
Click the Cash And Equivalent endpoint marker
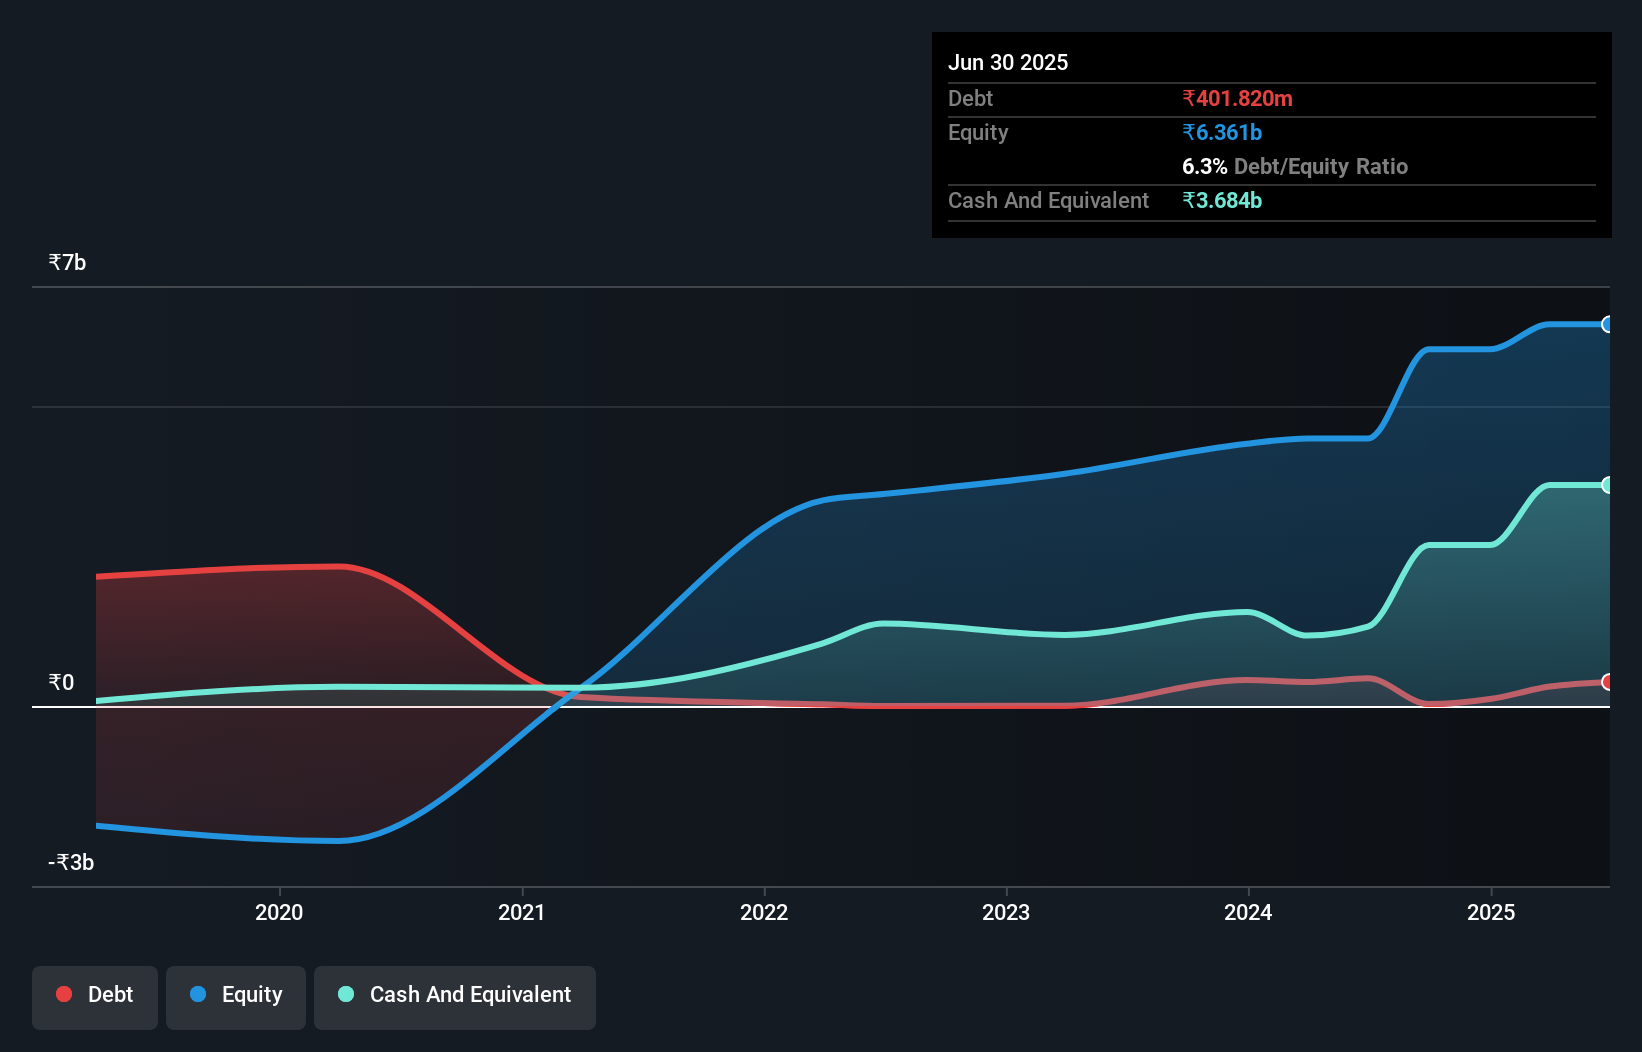(1608, 485)
